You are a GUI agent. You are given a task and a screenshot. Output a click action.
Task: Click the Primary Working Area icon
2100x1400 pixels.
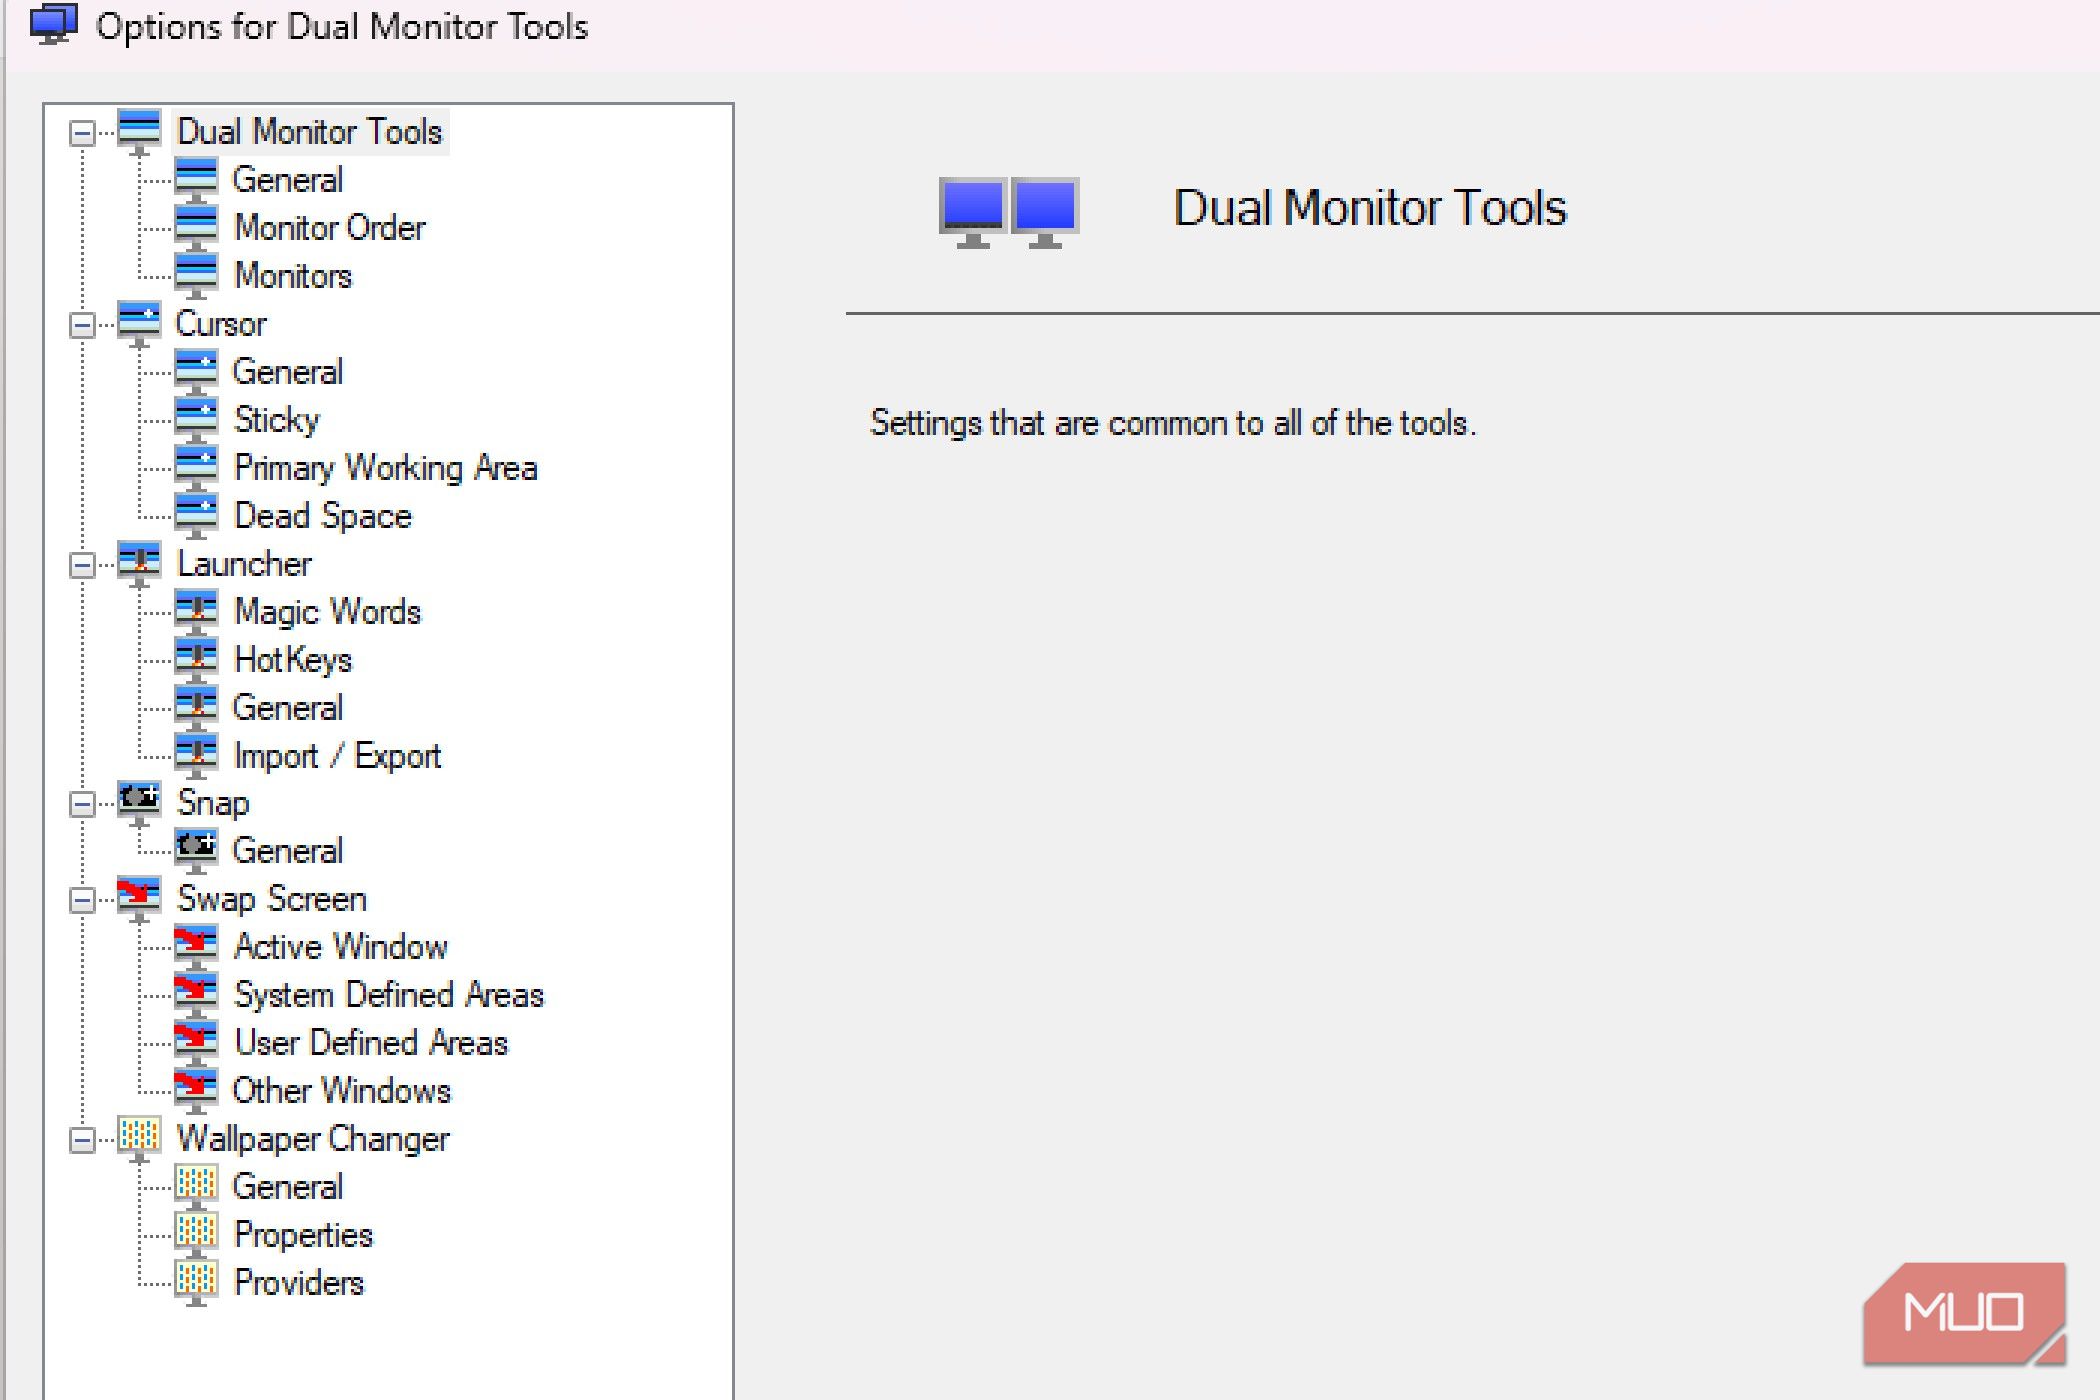[196, 468]
